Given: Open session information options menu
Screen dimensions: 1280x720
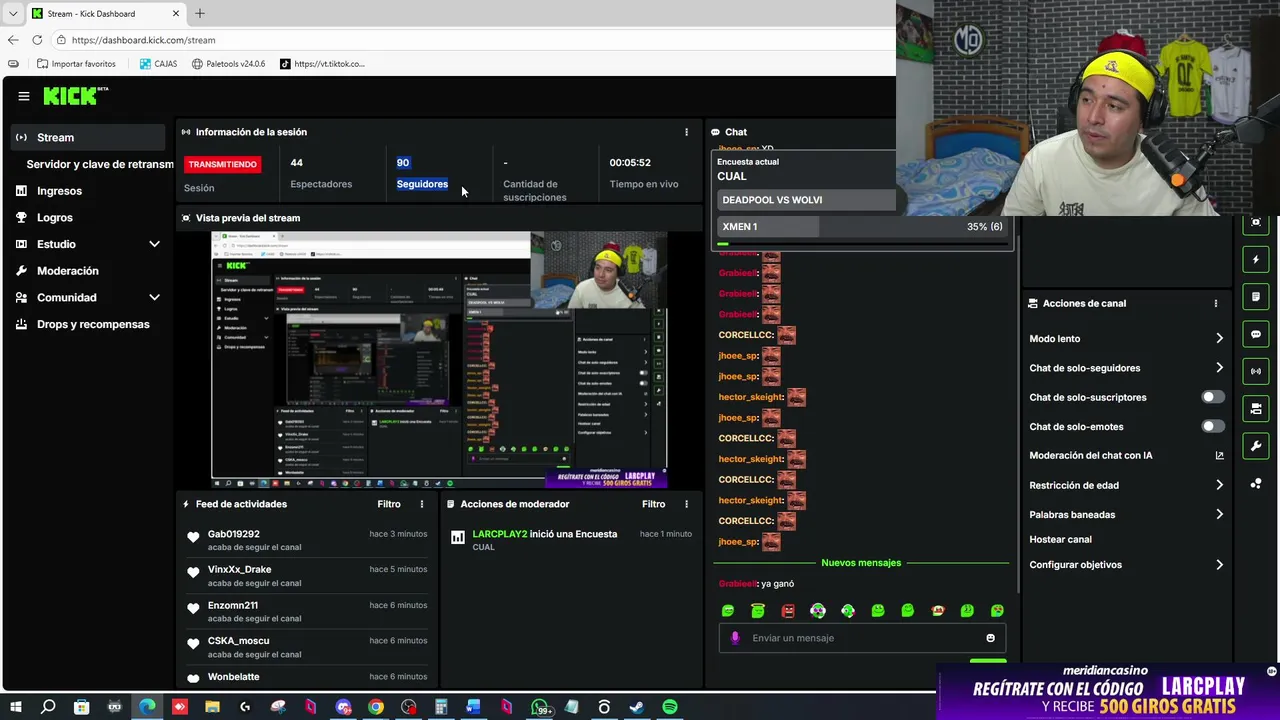Looking at the screenshot, I should tap(686, 132).
